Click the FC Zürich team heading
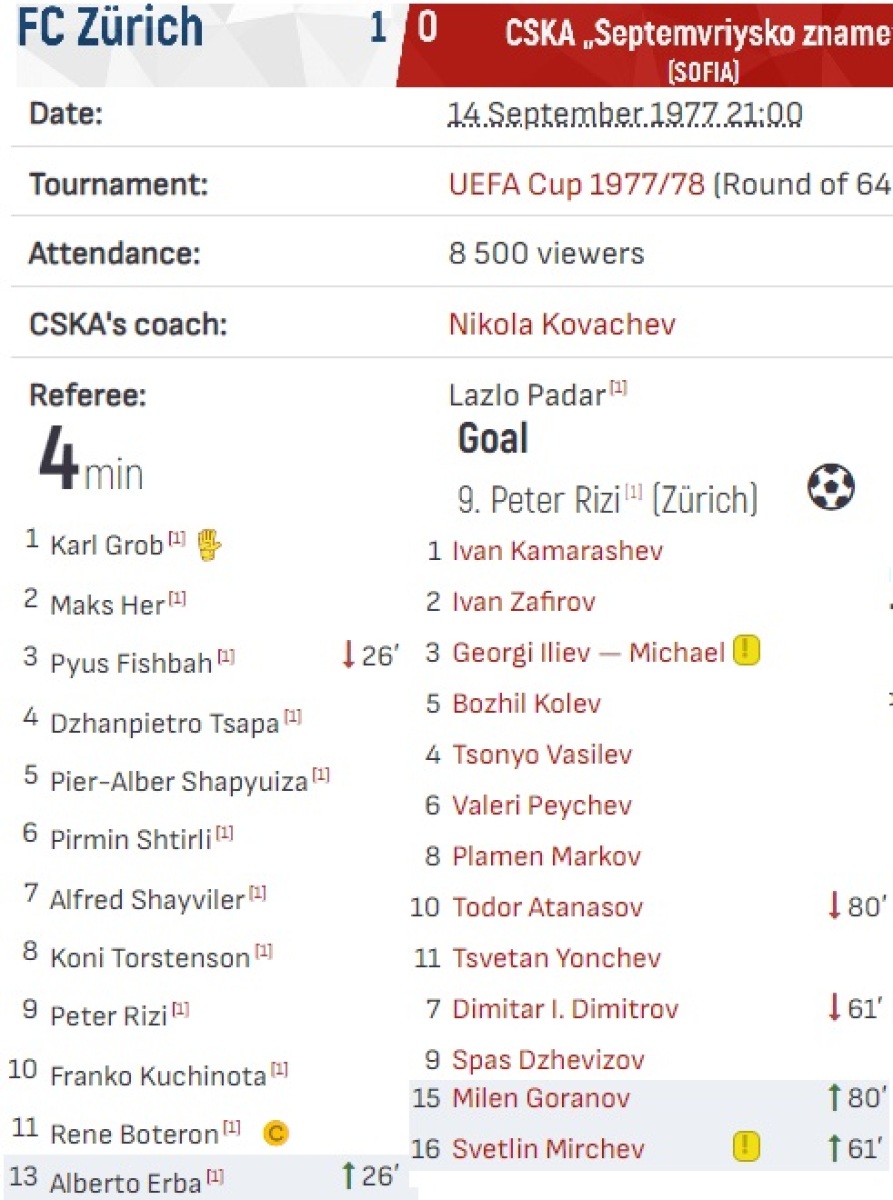This screenshot has width=893, height=1200. (110, 27)
